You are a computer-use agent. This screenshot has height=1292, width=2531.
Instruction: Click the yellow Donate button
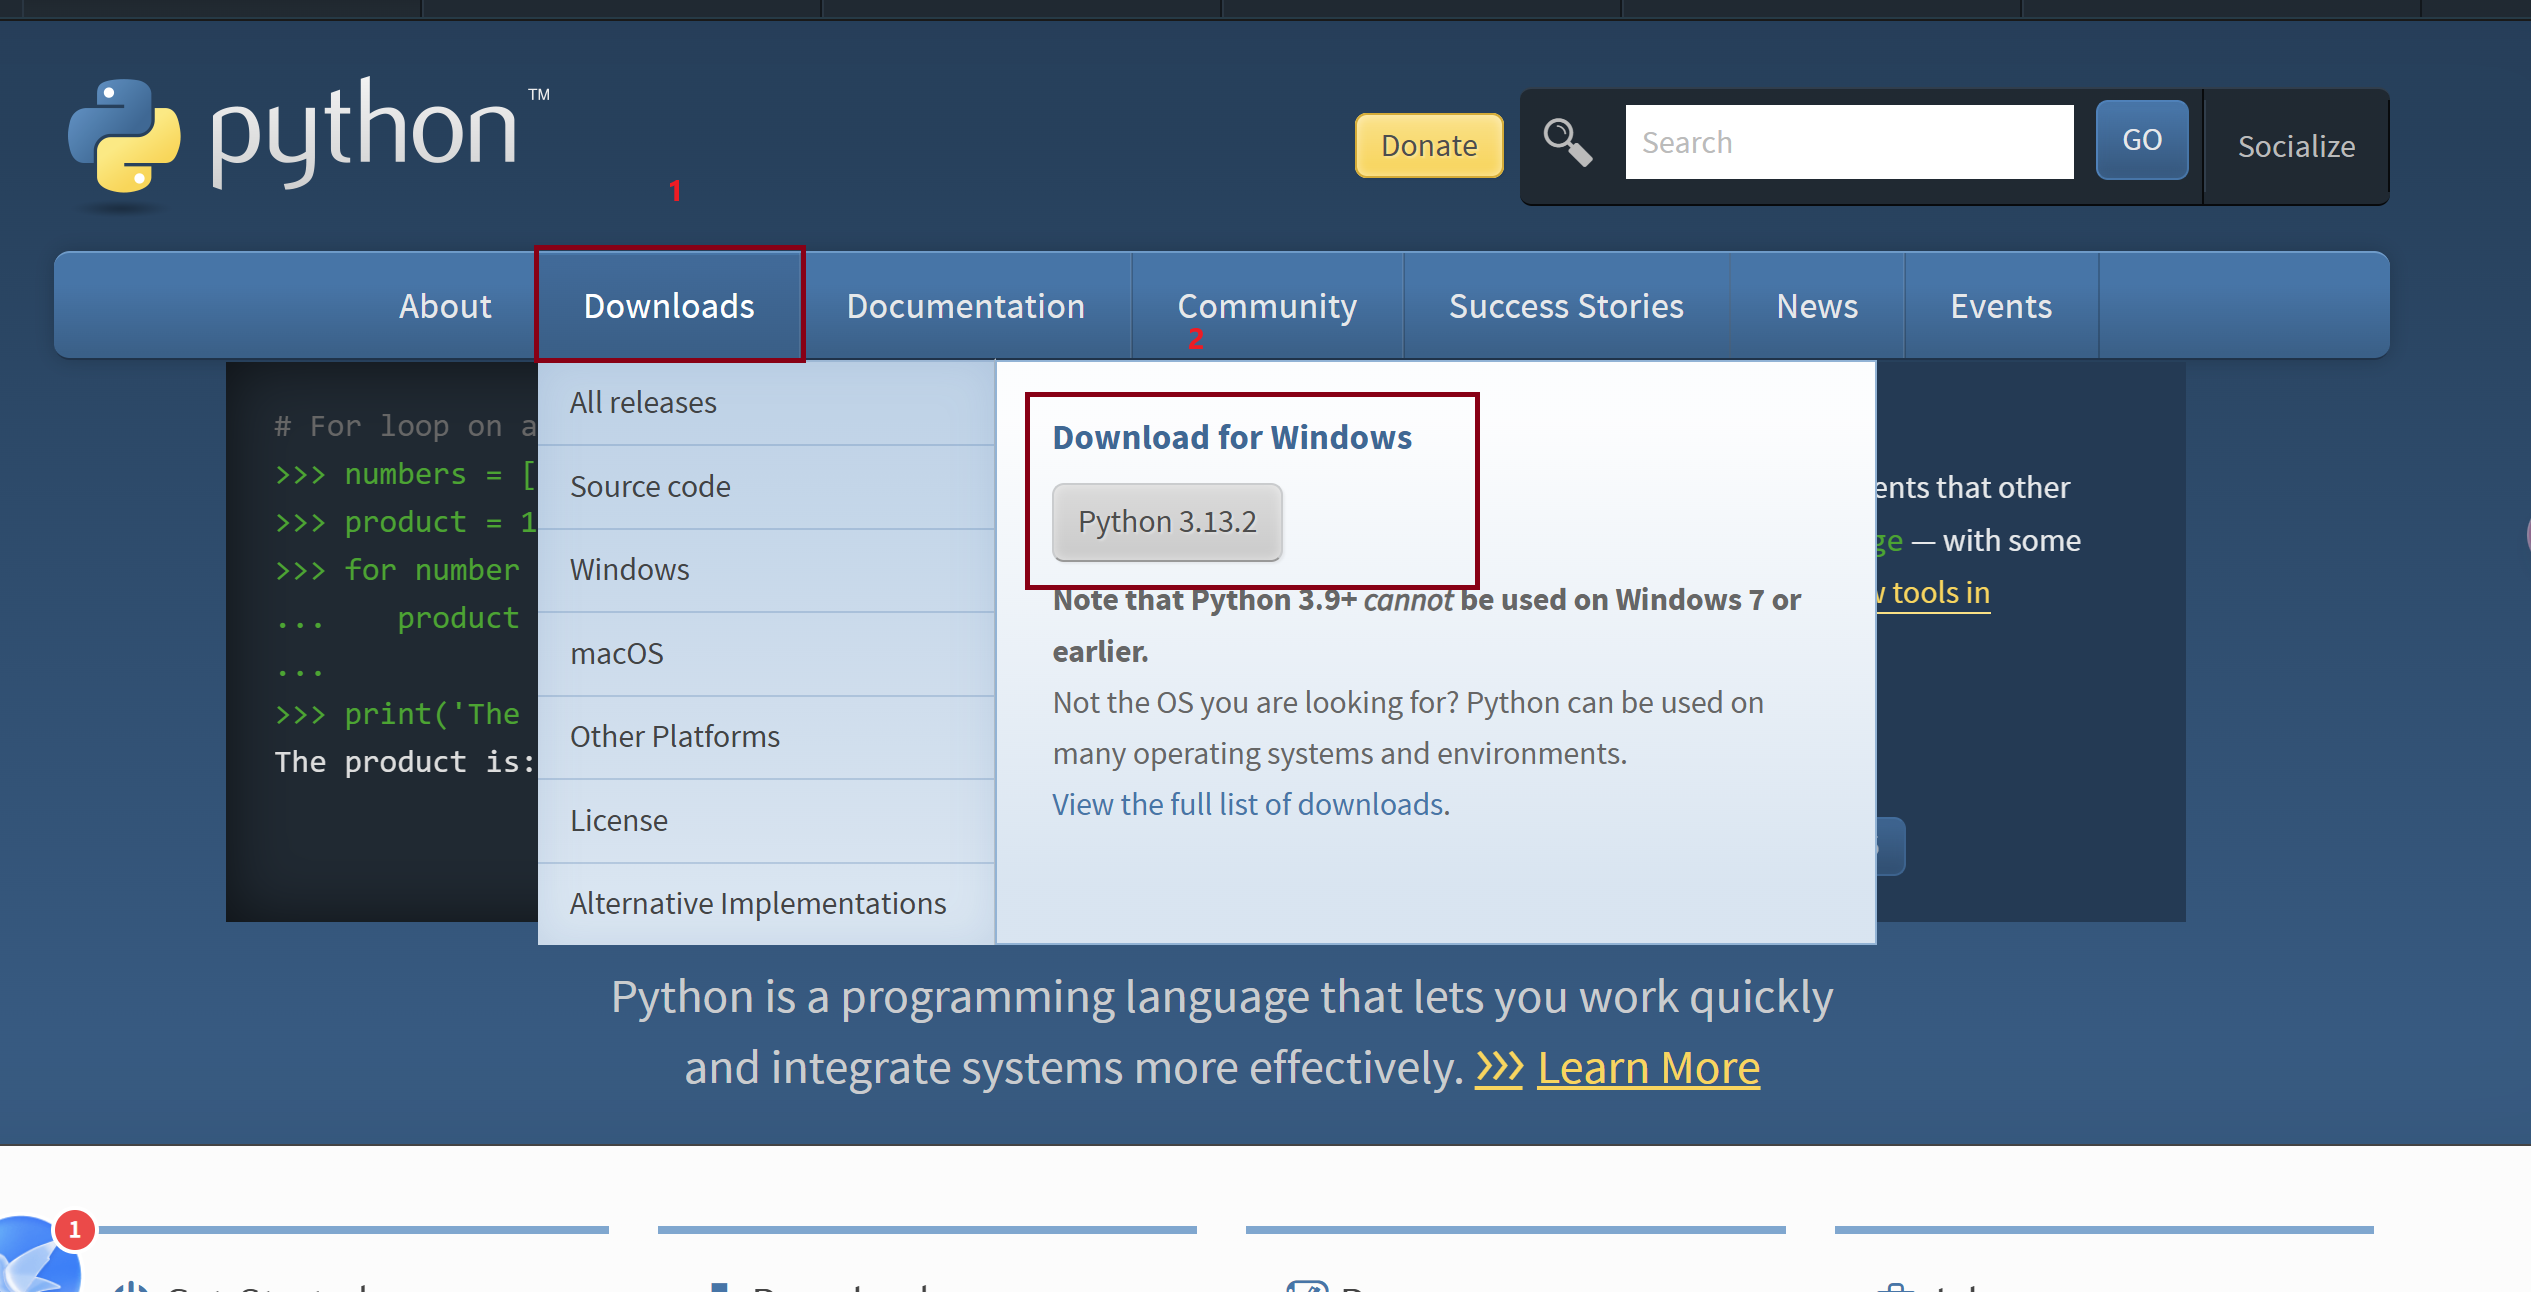(1429, 145)
